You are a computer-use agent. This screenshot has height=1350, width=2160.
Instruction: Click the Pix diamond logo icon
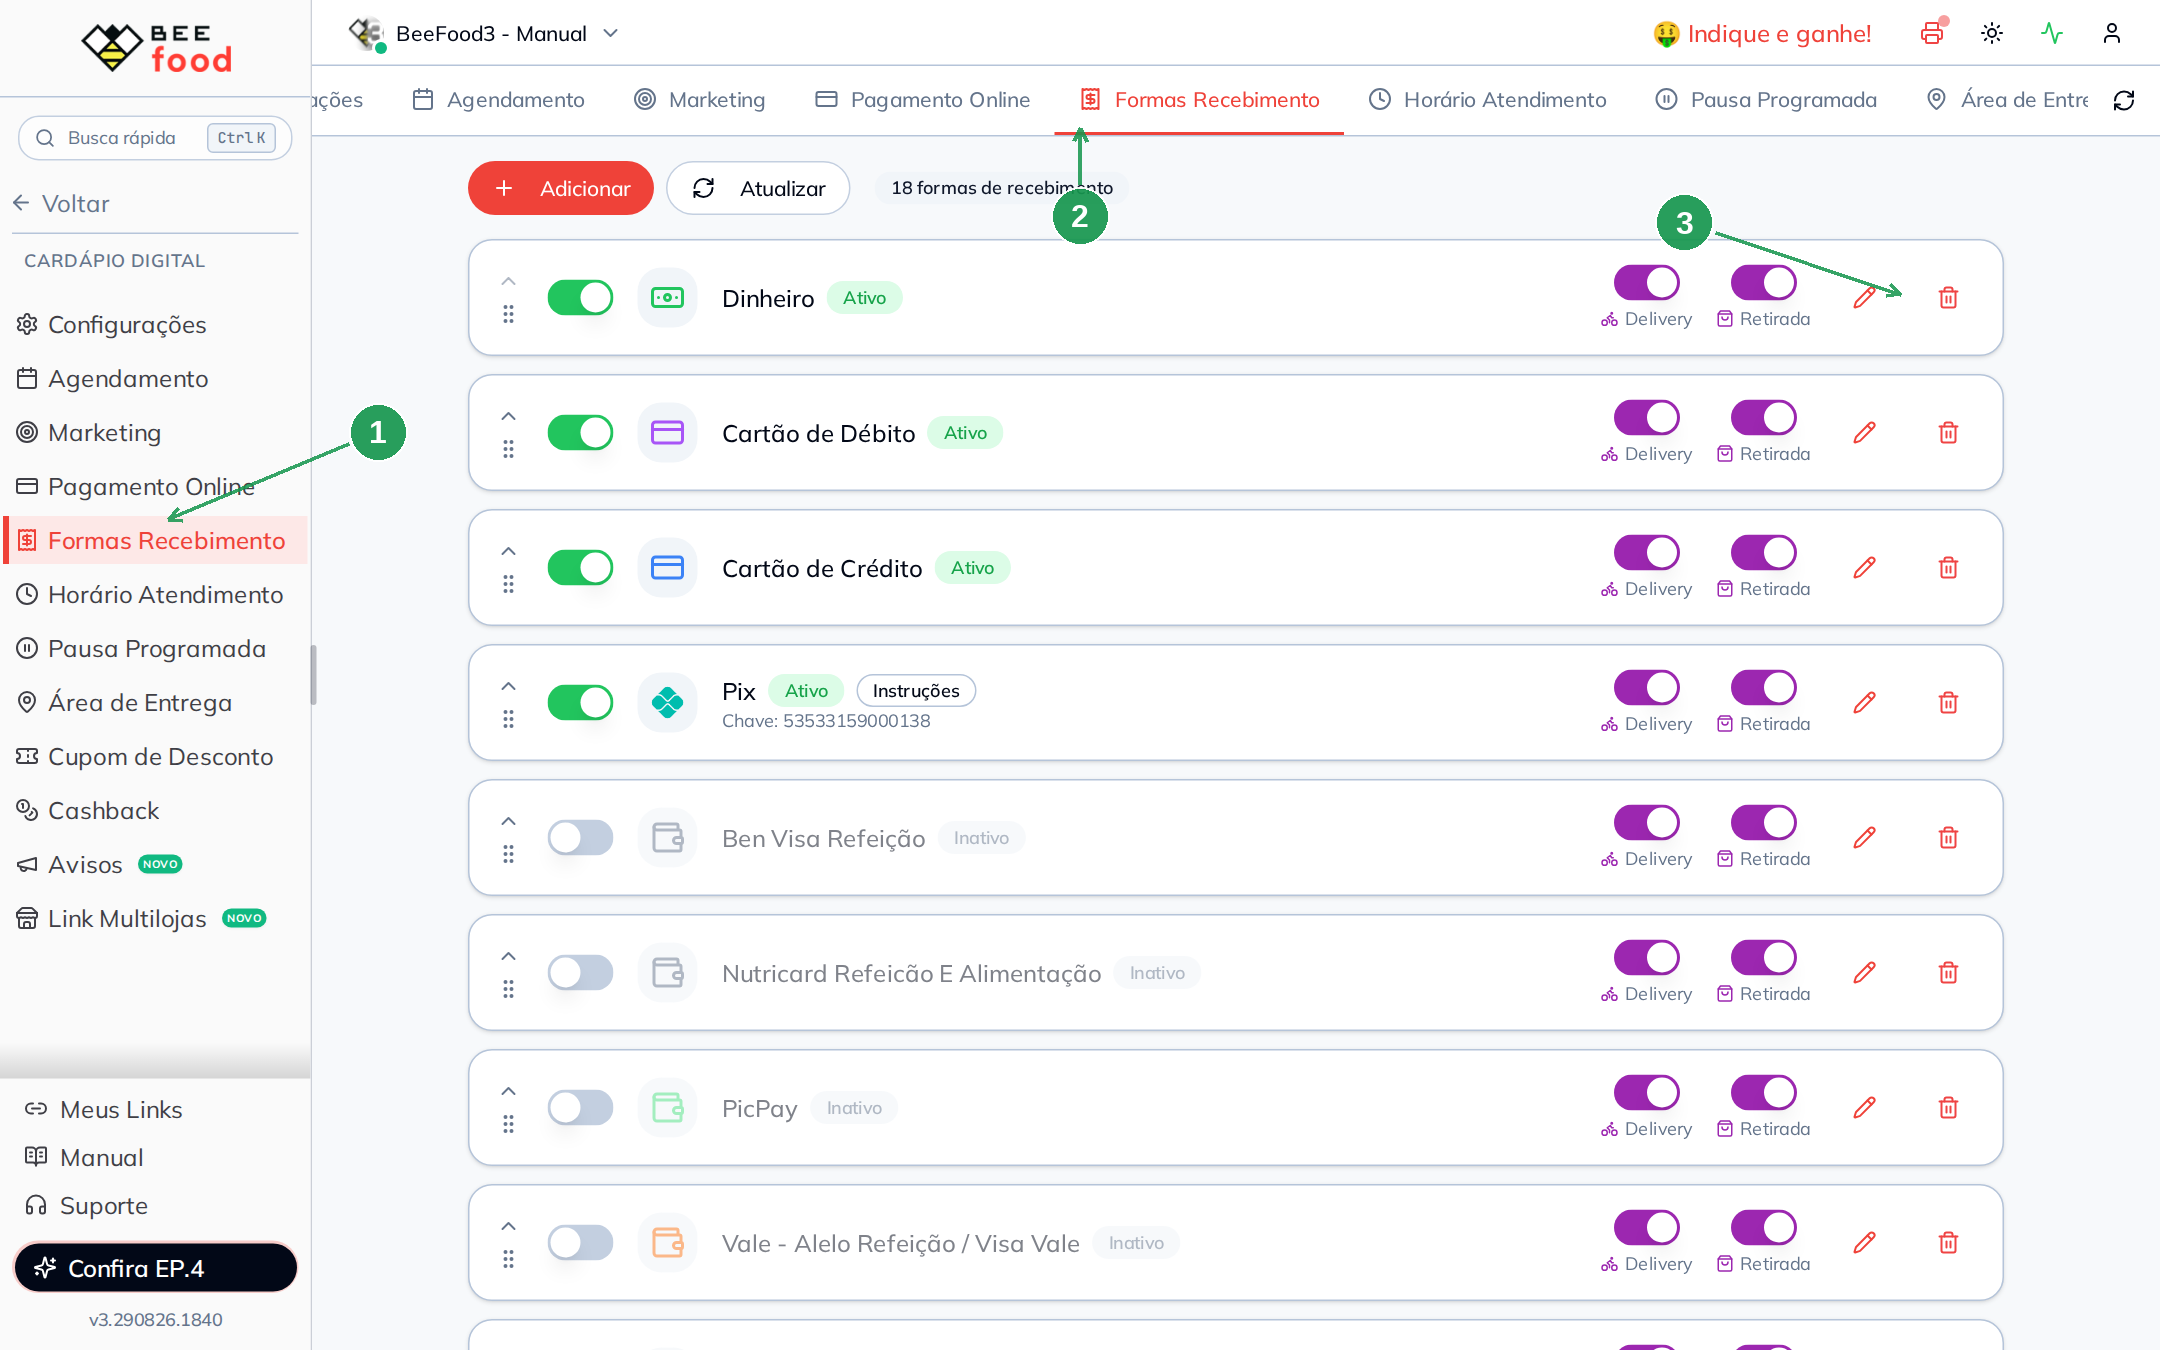667,703
